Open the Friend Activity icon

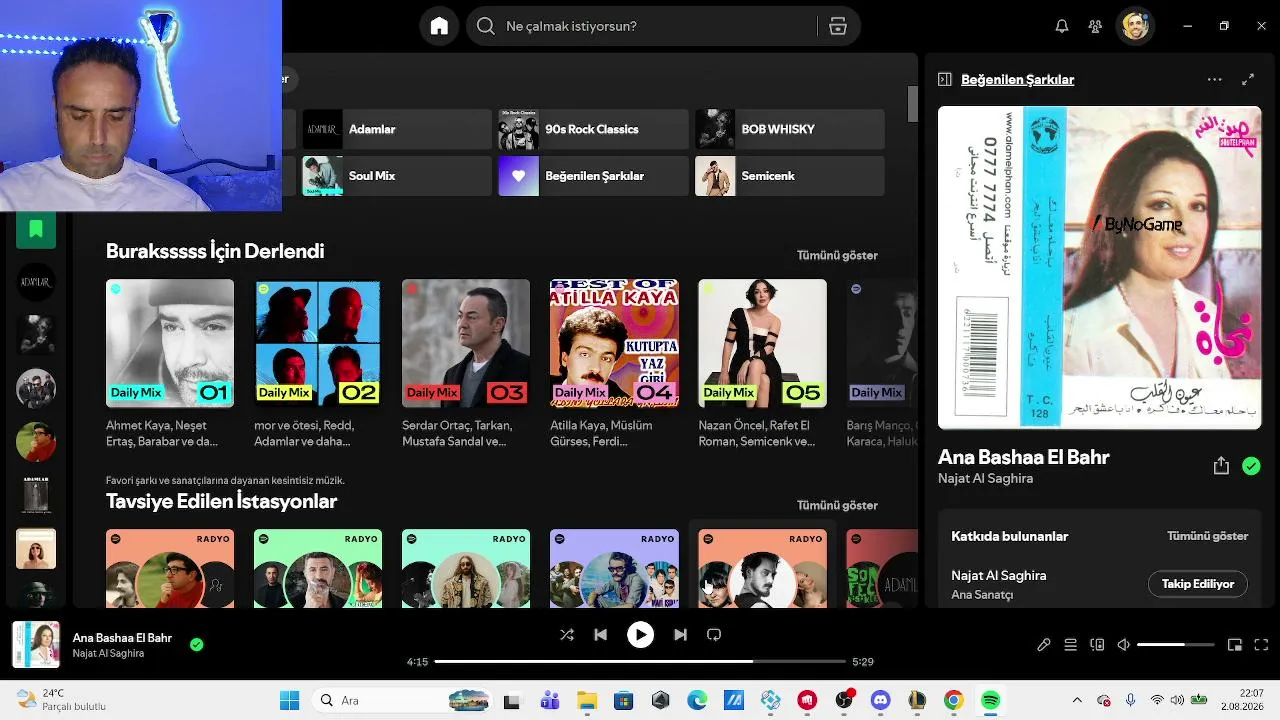[x=1095, y=26]
